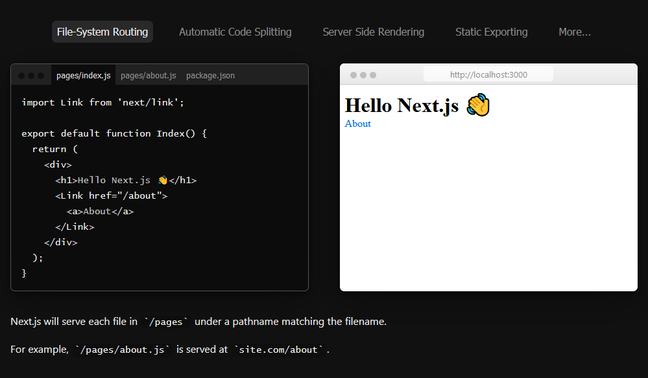Open the package.json file tab
This screenshot has width=648, height=378.
coord(210,75)
